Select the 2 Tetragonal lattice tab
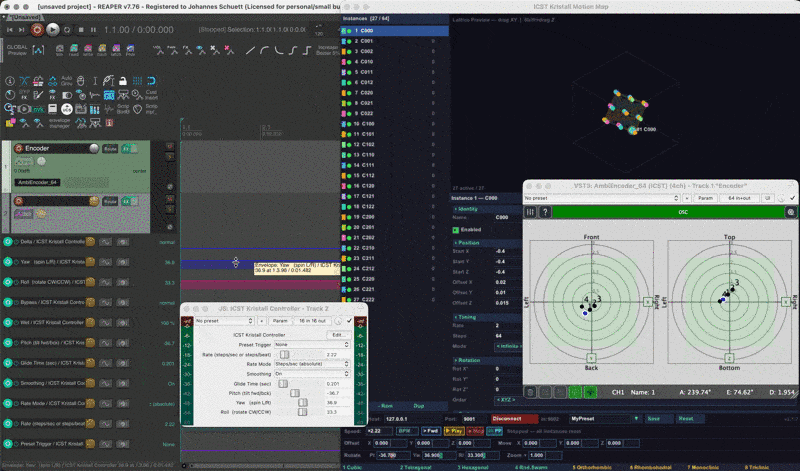Viewport: 800px width, 471px height. click(416, 467)
